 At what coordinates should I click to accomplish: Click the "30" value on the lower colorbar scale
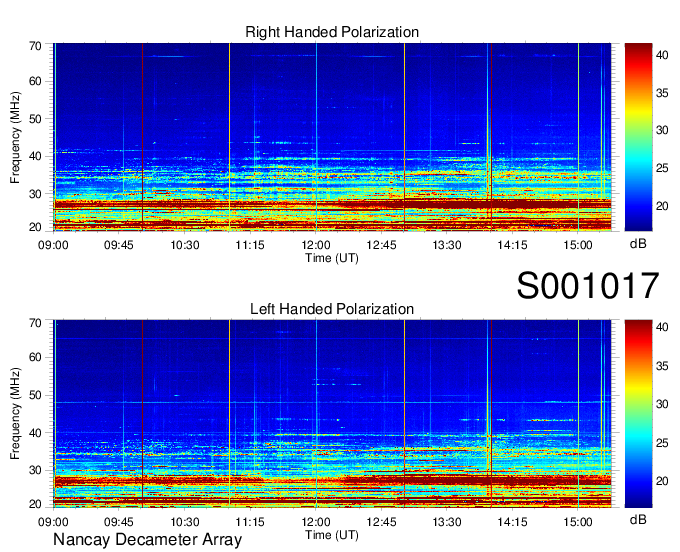662,404
